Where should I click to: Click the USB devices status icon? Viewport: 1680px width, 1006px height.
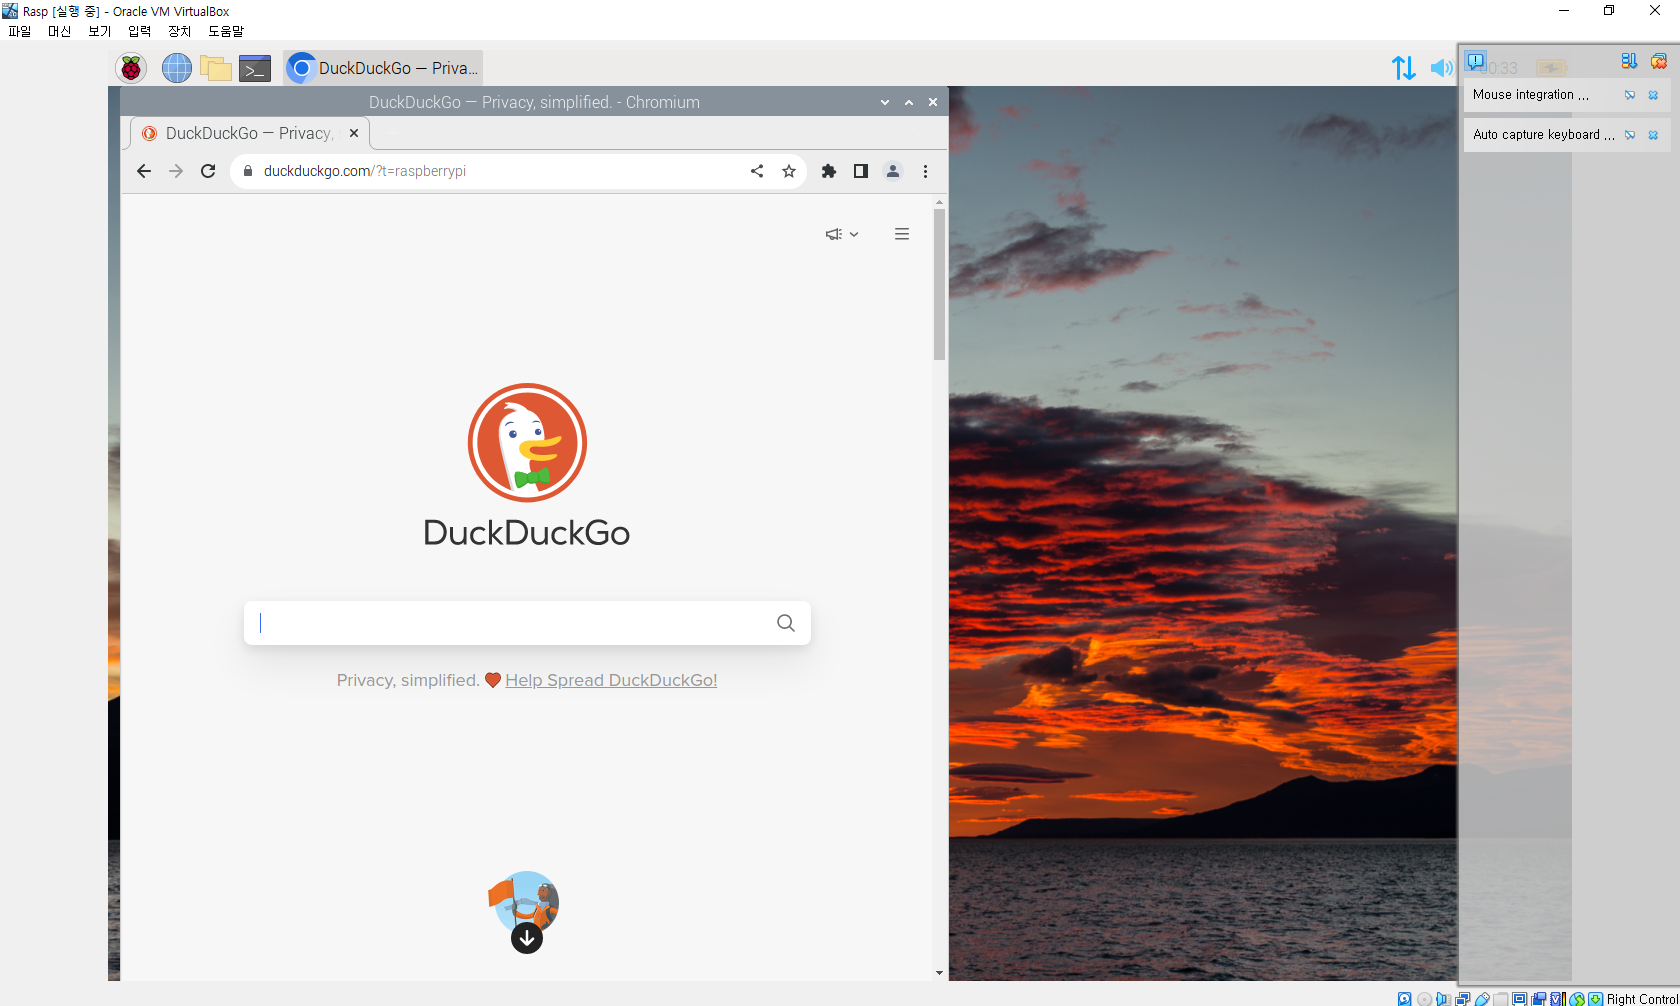1482,999
